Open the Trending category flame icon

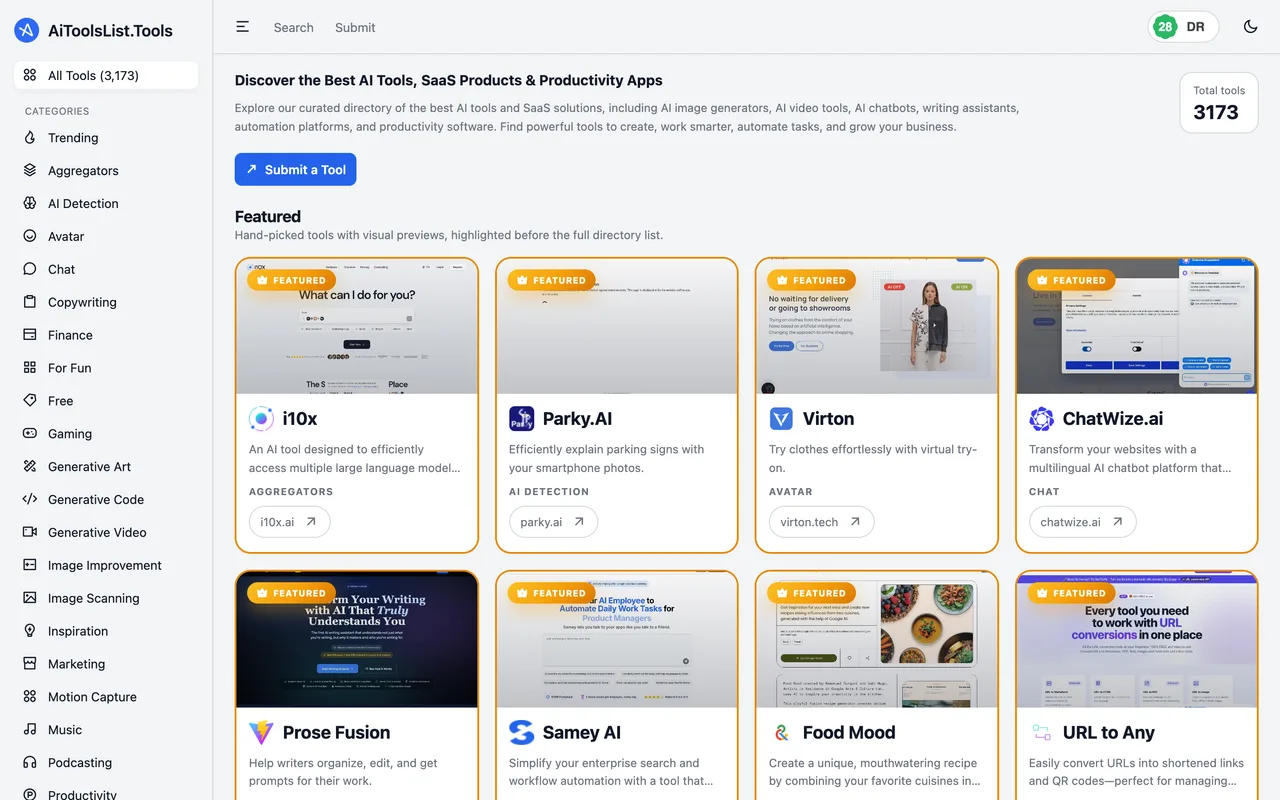tap(30, 137)
